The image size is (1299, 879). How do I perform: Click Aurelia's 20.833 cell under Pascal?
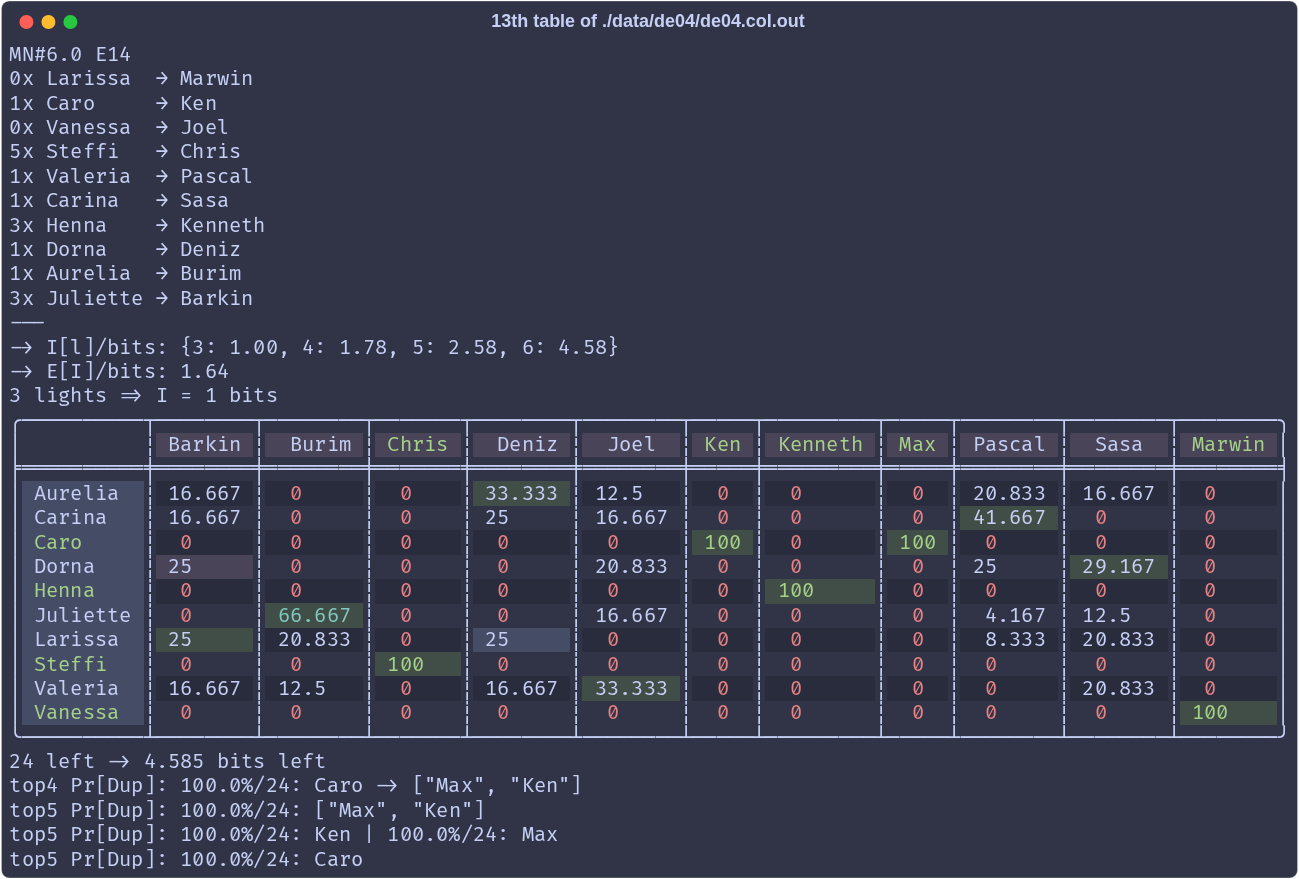pyautogui.click(x=1009, y=493)
